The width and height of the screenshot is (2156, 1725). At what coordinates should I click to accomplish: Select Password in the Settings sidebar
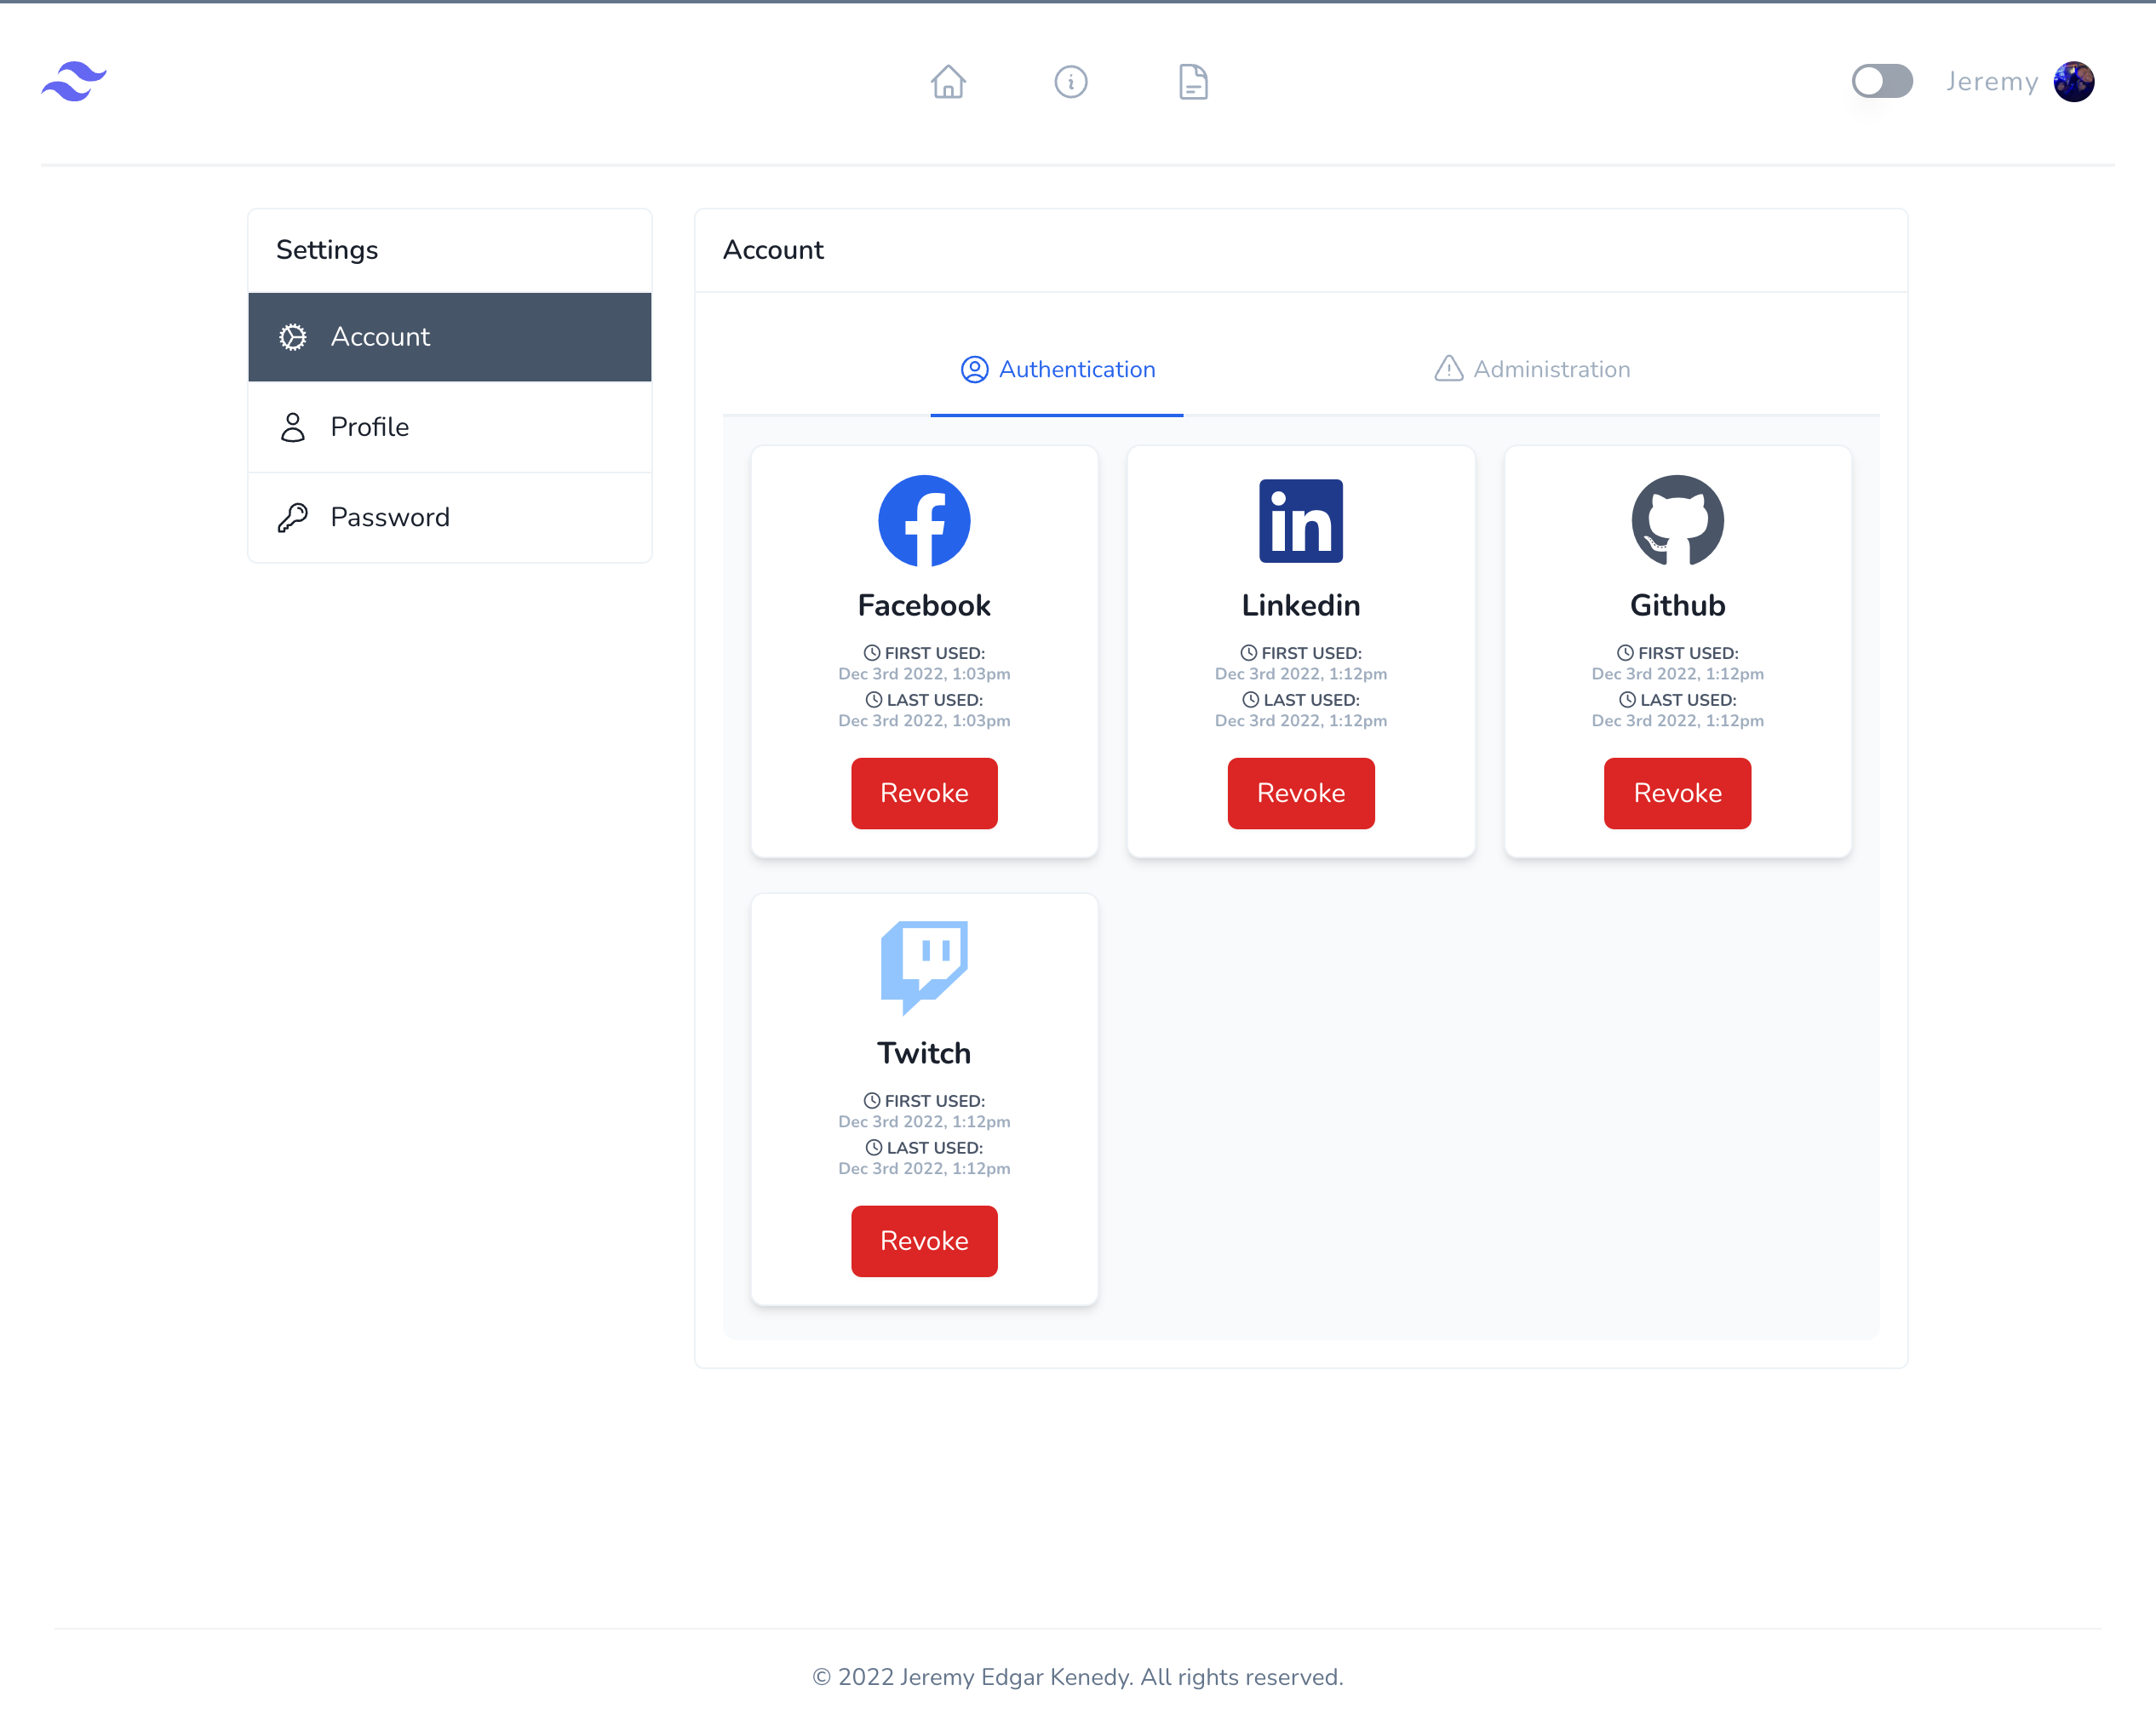click(450, 517)
